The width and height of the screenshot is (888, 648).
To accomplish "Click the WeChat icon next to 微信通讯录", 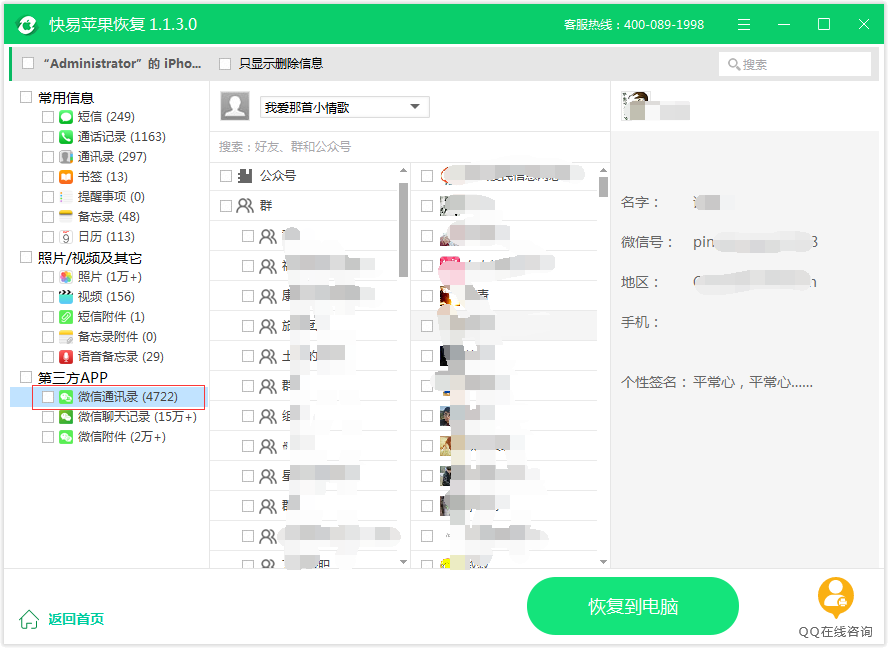I will [66, 397].
